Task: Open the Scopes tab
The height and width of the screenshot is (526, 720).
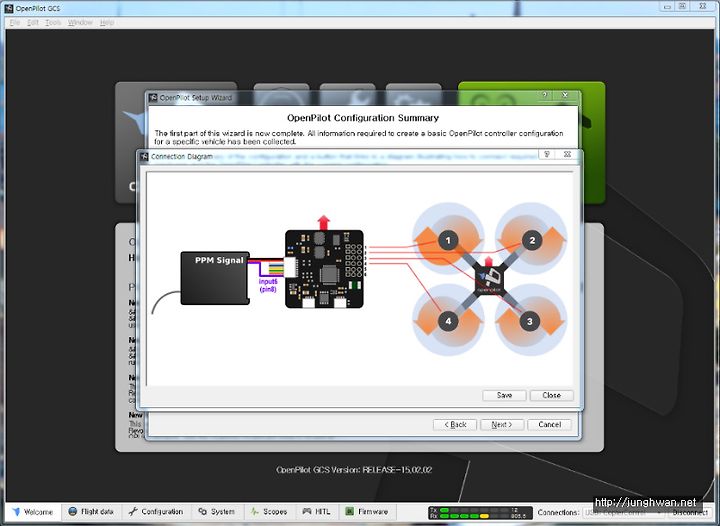Action: pos(269,512)
